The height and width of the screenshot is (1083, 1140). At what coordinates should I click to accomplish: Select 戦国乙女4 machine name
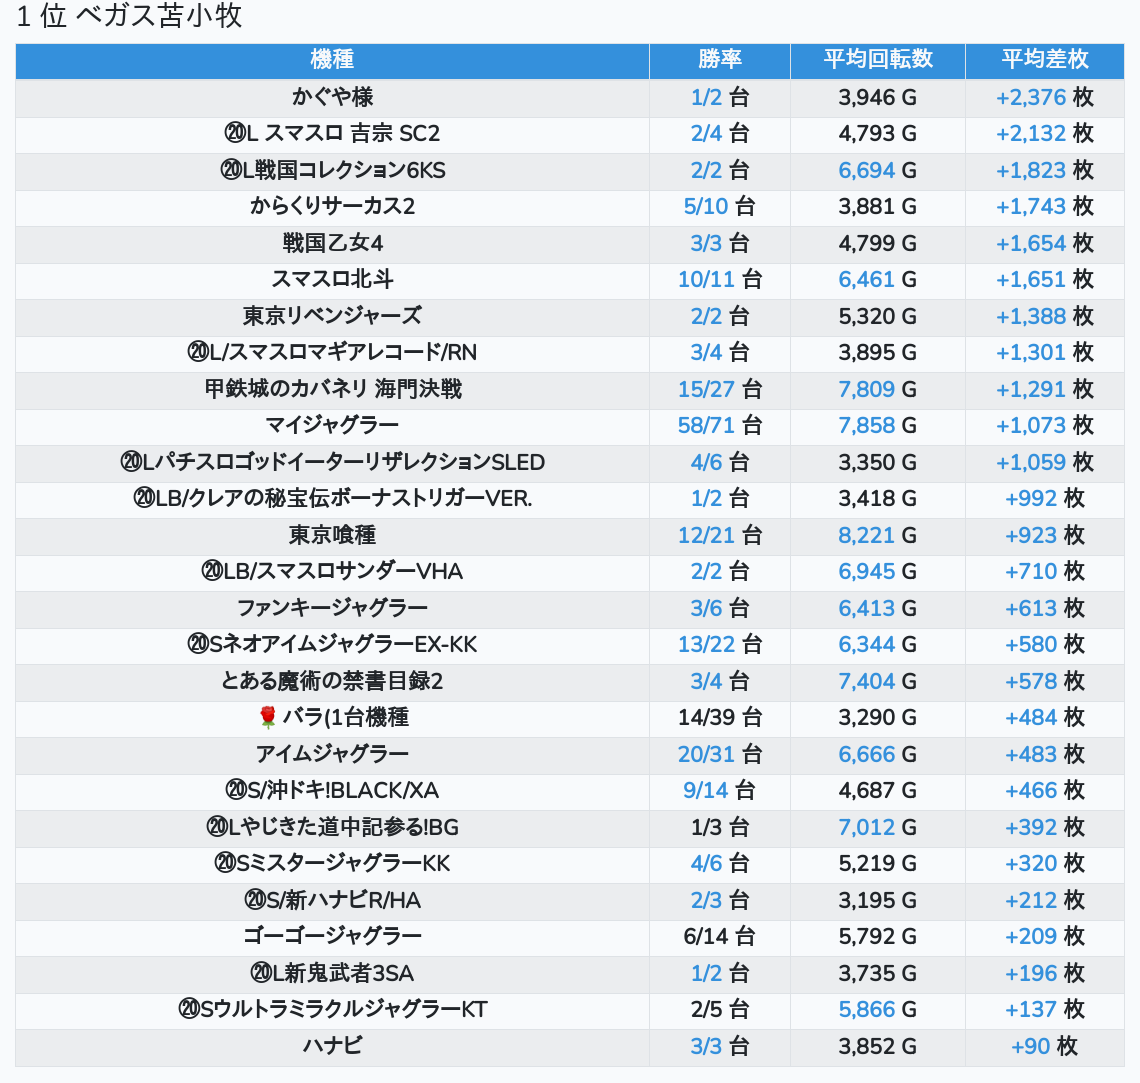coord(332,243)
